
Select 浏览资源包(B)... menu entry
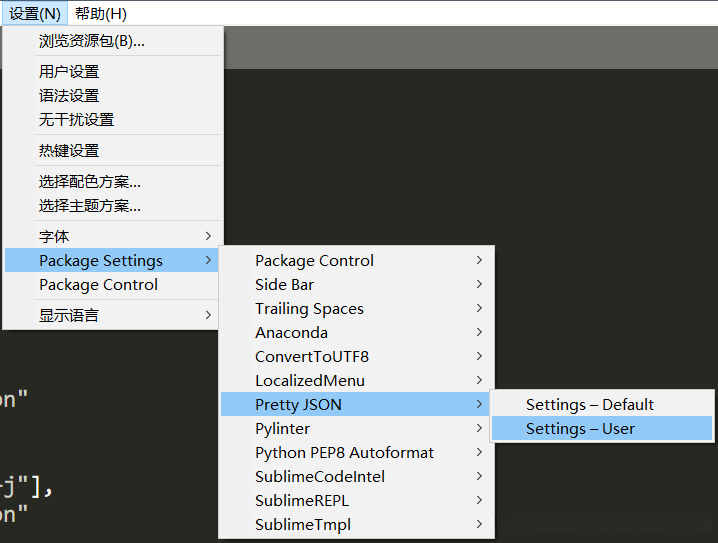click(x=92, y=41)
